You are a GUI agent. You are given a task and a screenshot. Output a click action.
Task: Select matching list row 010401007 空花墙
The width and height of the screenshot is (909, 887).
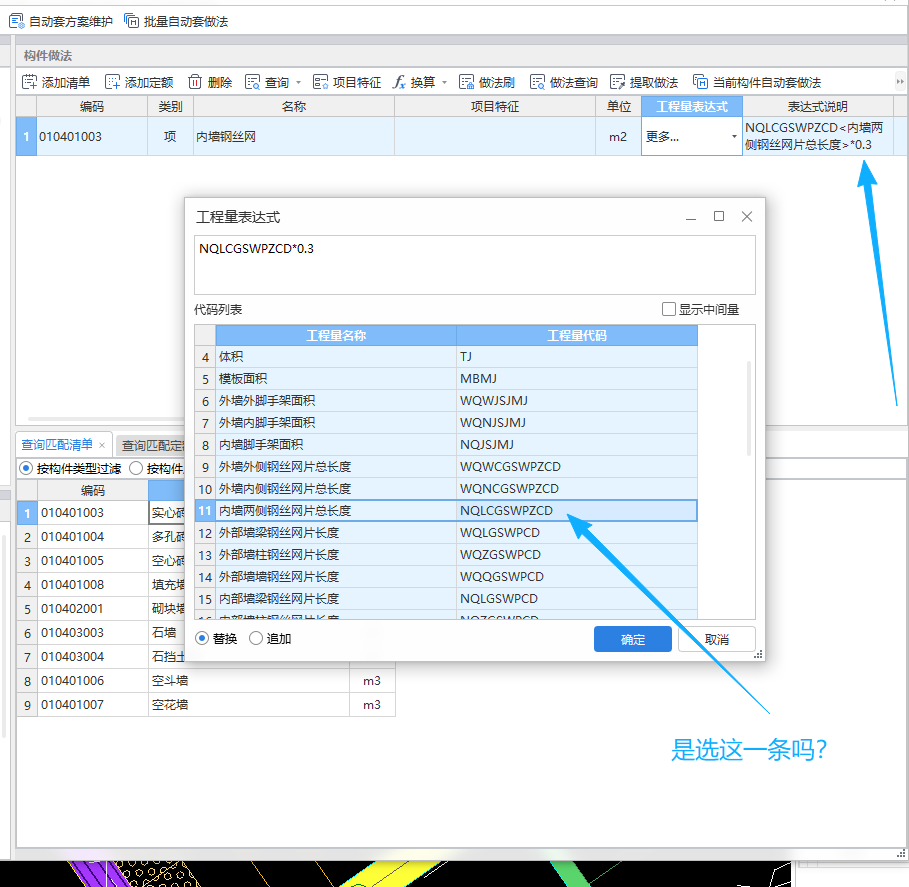tap(206, 705)
